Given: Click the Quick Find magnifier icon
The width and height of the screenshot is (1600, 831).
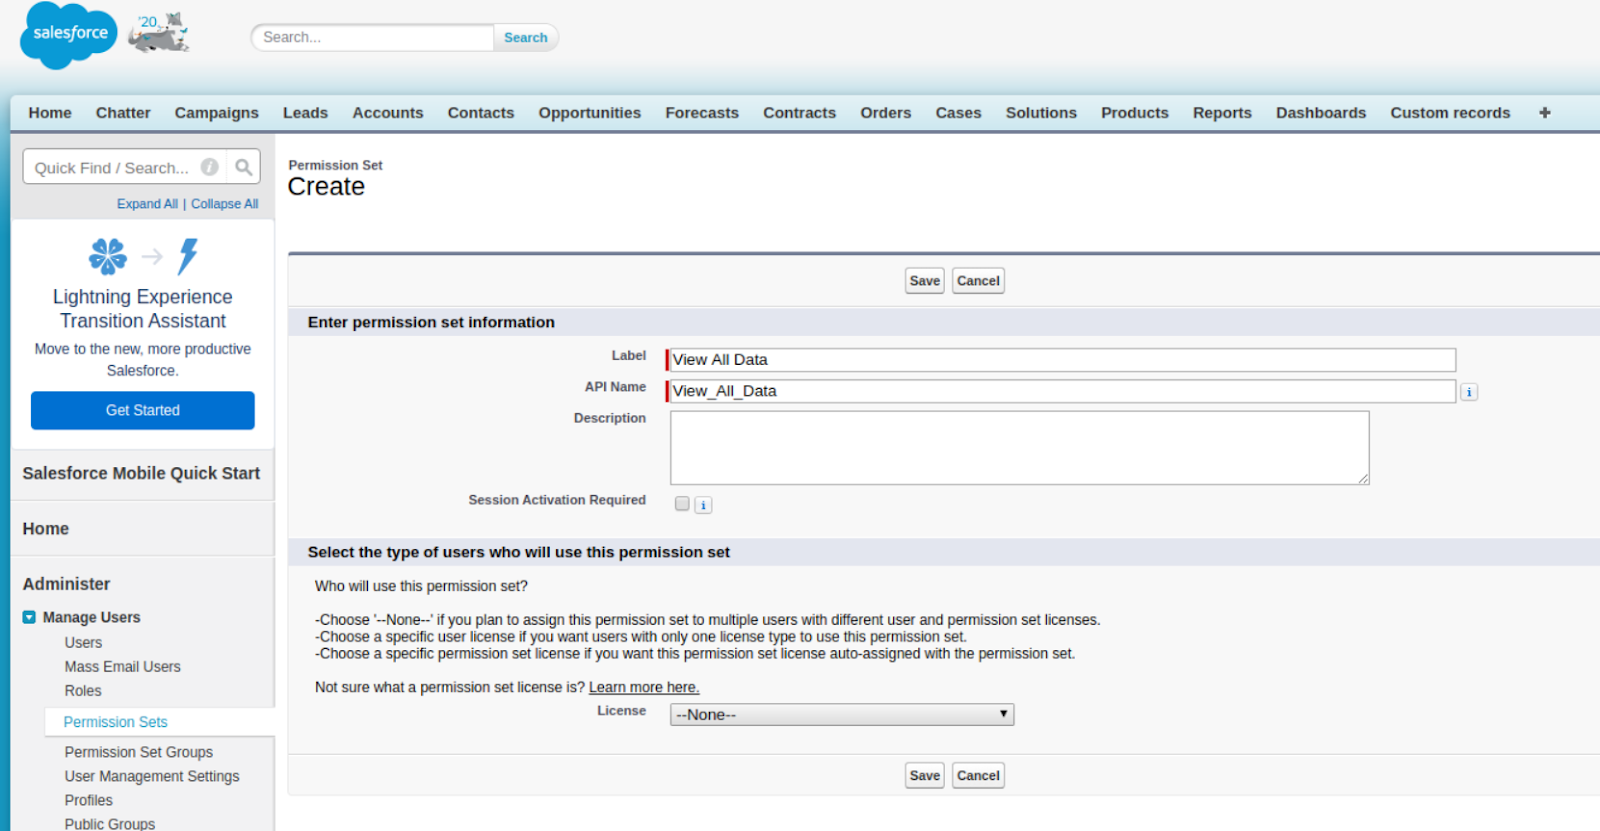Looking at the screenshot, I should pos(243,167).
